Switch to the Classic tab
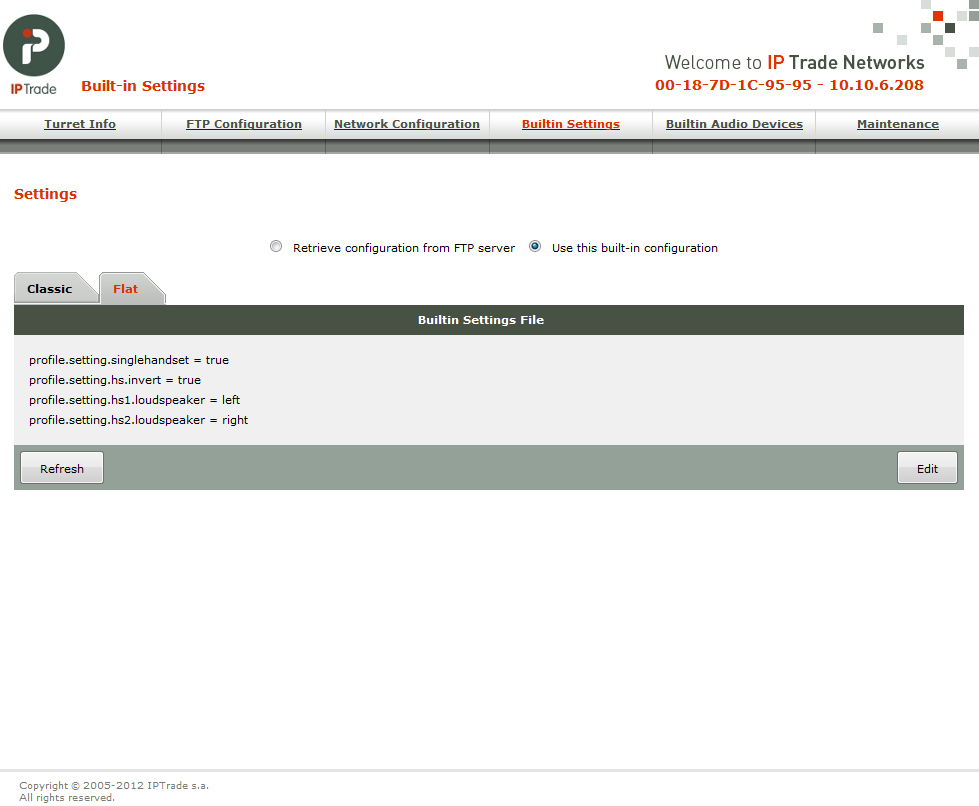Screen dimensions: 979x806 click(50, 288)
